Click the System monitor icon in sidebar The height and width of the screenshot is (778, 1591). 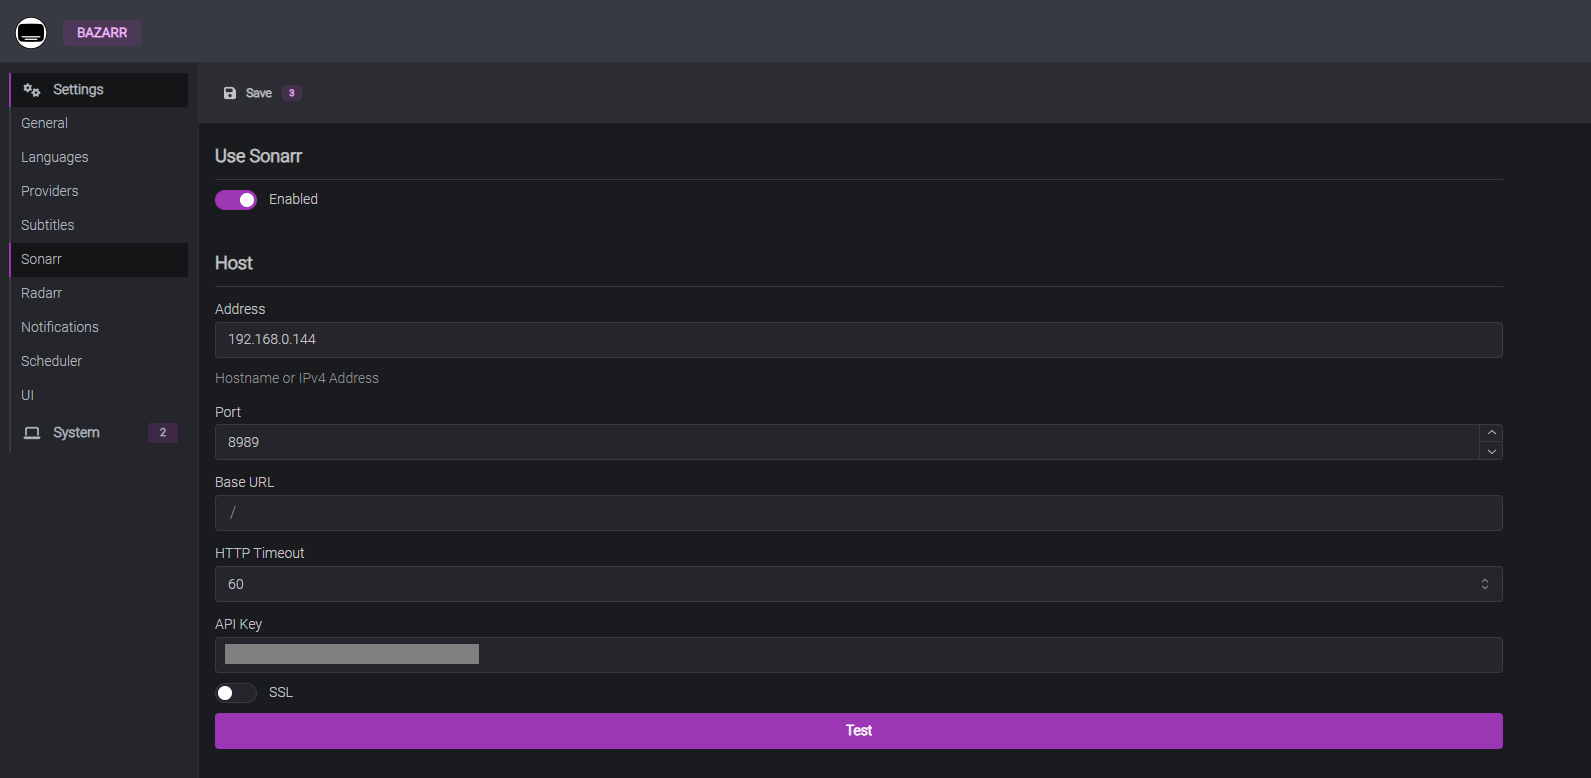click(34, 432)
